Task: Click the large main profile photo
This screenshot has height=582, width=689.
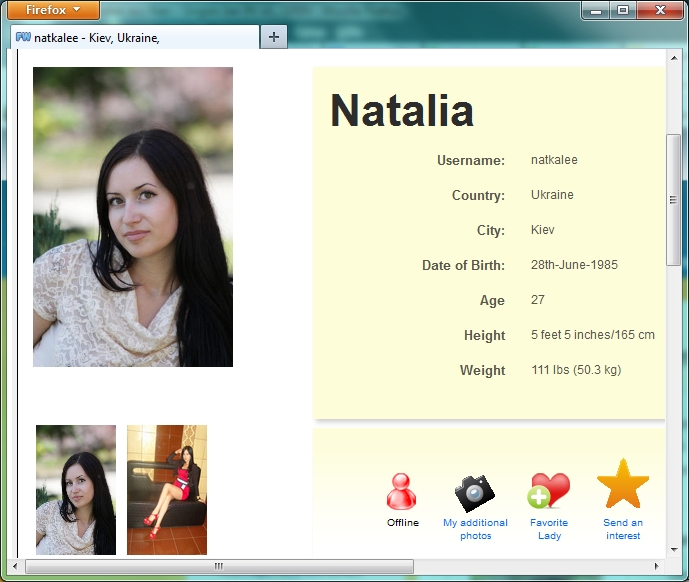Action: click(x=133, y=217)
